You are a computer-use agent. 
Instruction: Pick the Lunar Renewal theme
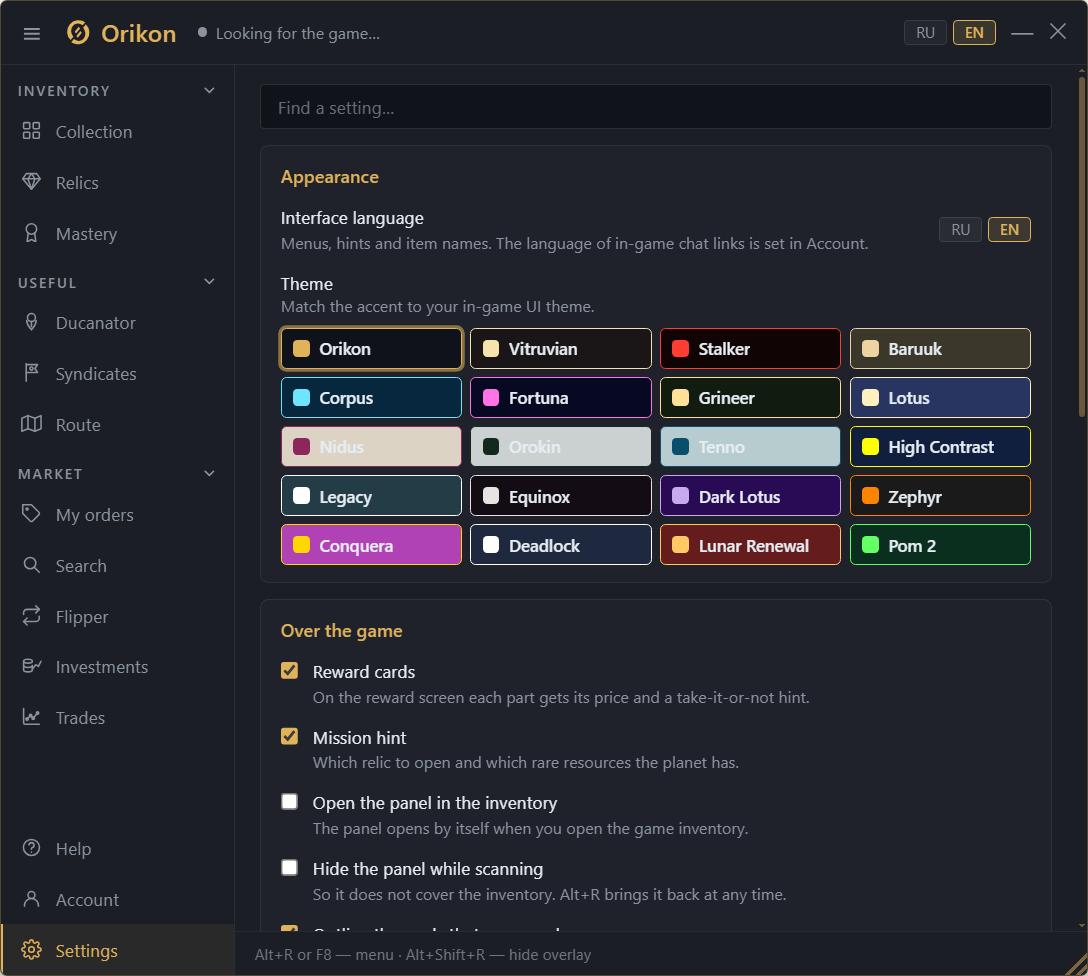[x=750, y=545]
